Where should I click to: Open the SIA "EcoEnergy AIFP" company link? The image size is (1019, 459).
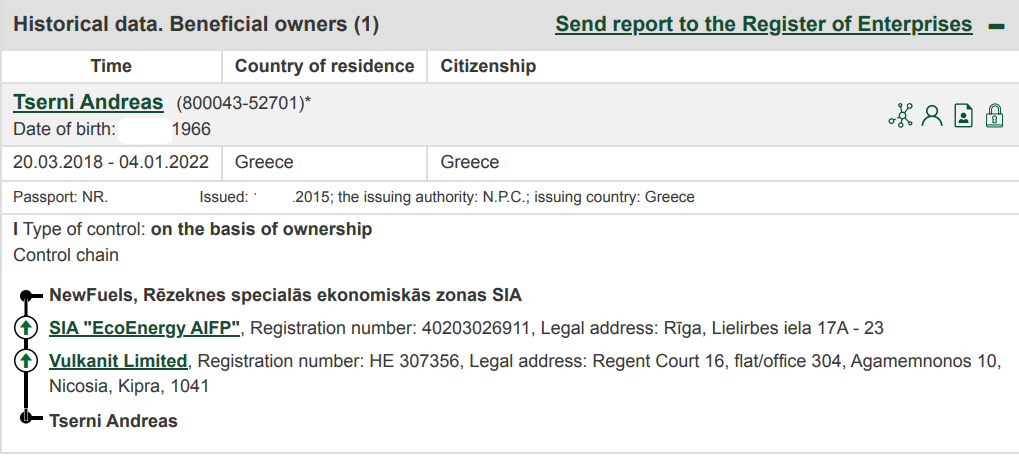tap(144, 328)
